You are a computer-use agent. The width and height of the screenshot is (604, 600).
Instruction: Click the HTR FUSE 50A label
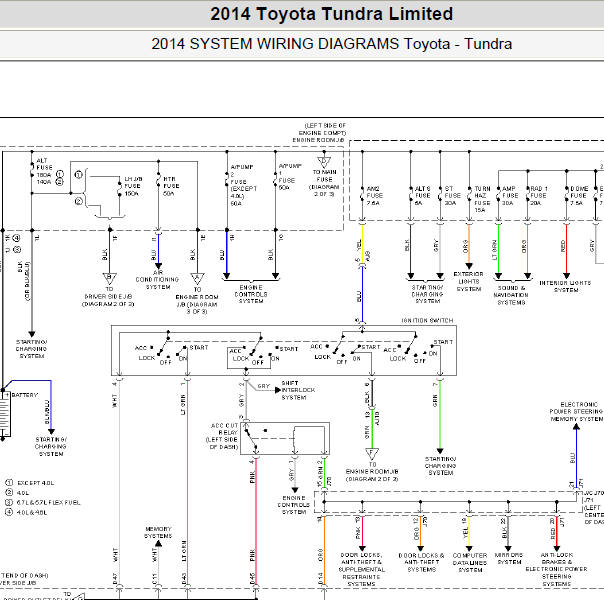(171, 186)
